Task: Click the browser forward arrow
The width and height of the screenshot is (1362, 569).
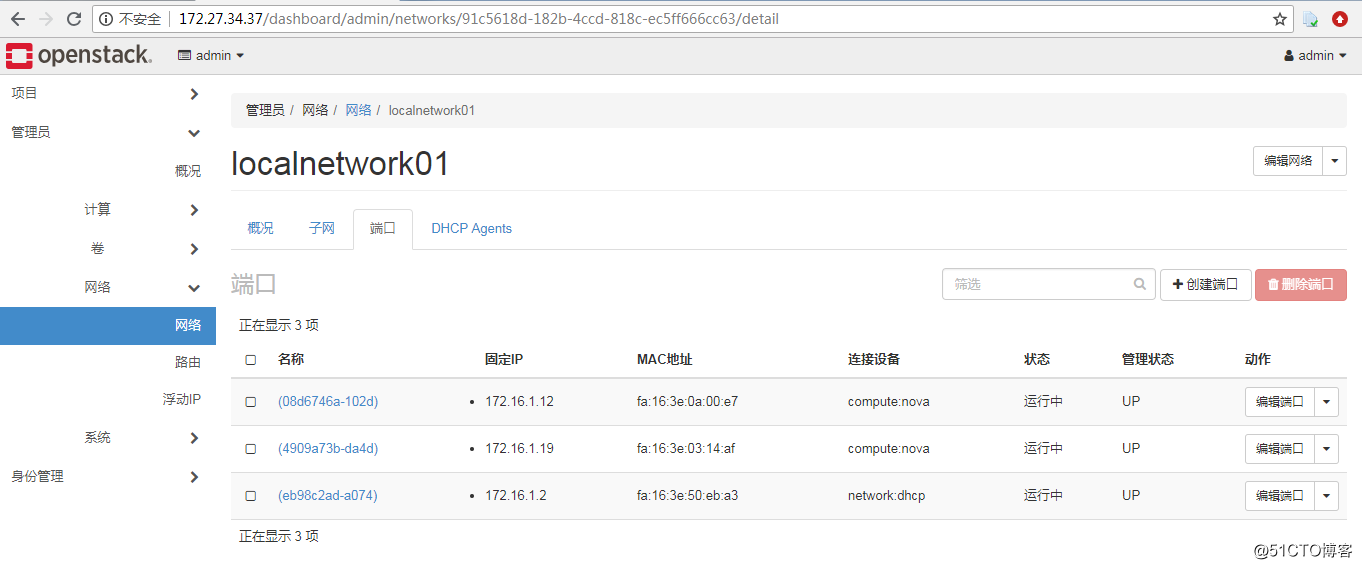Action: point(46,19)
